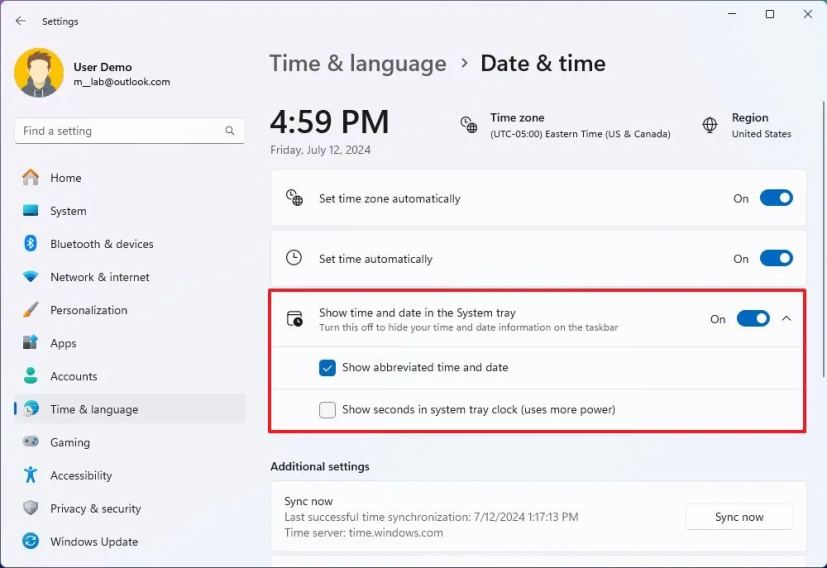Check Show seconds in system tray clock
Screen dimensions: 827x568
(x=327, y=409)
